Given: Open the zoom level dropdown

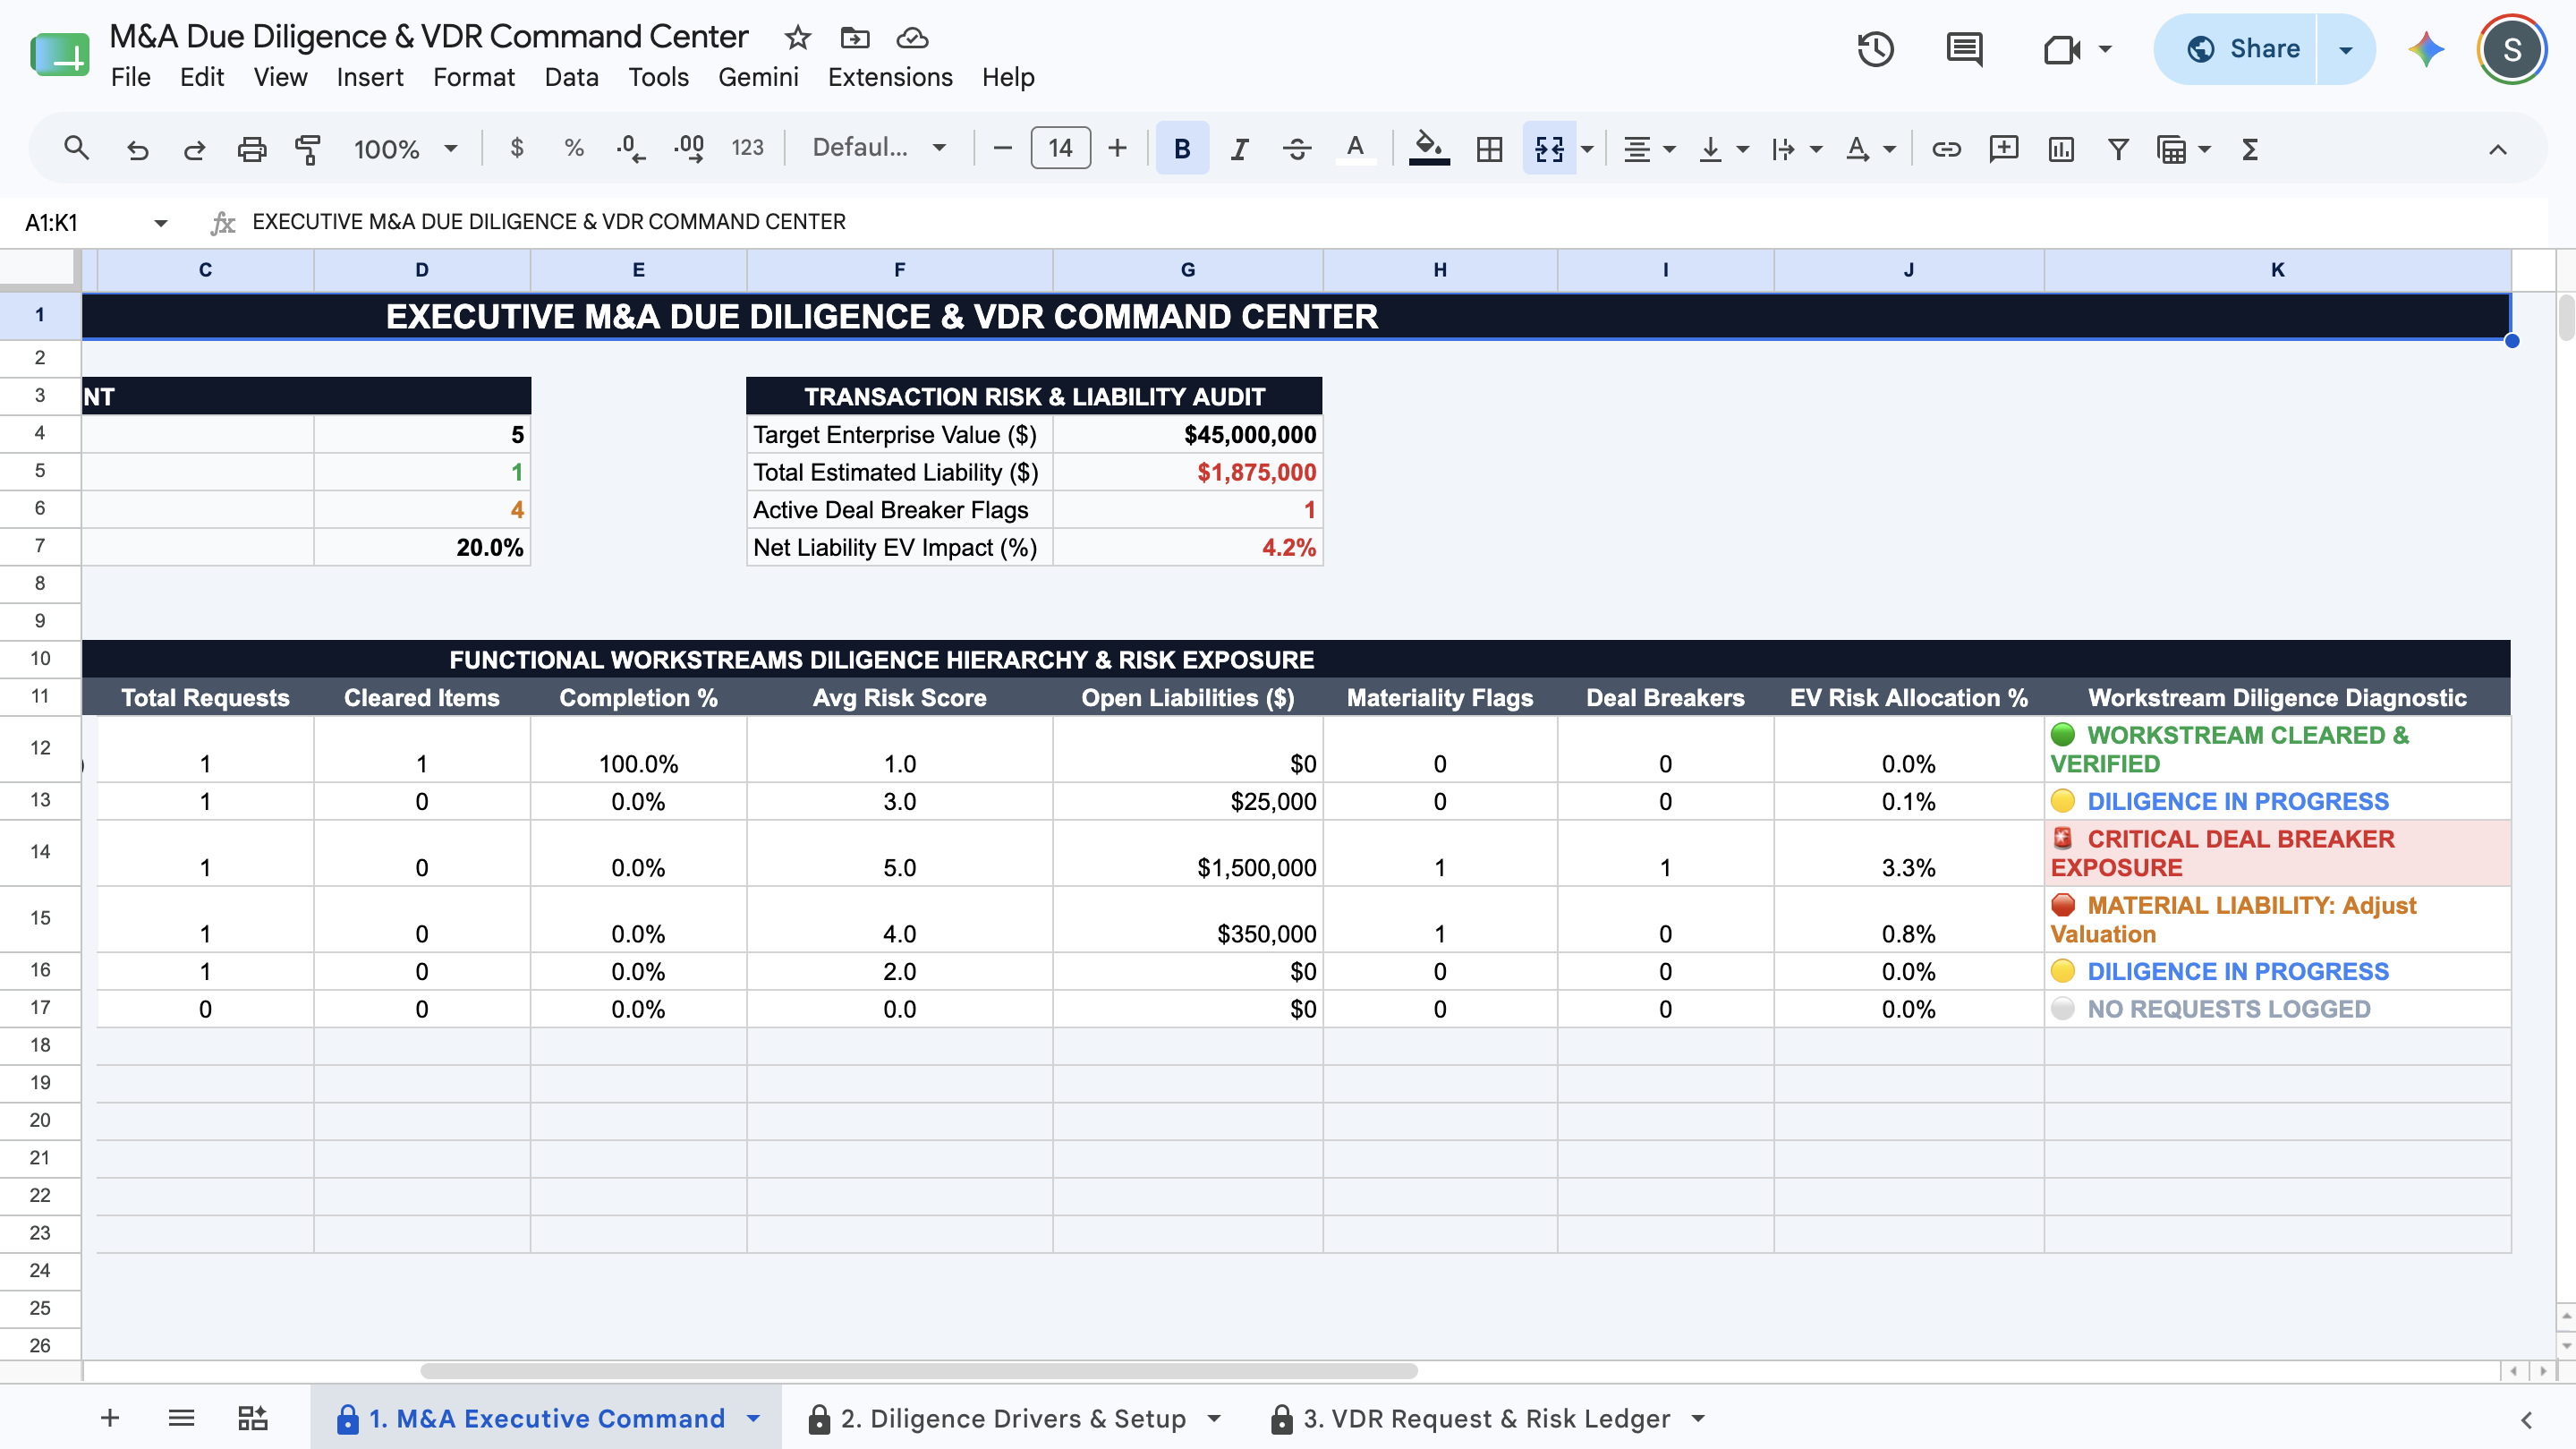Looking at the screenshot, I should click(x=405, y=149).
